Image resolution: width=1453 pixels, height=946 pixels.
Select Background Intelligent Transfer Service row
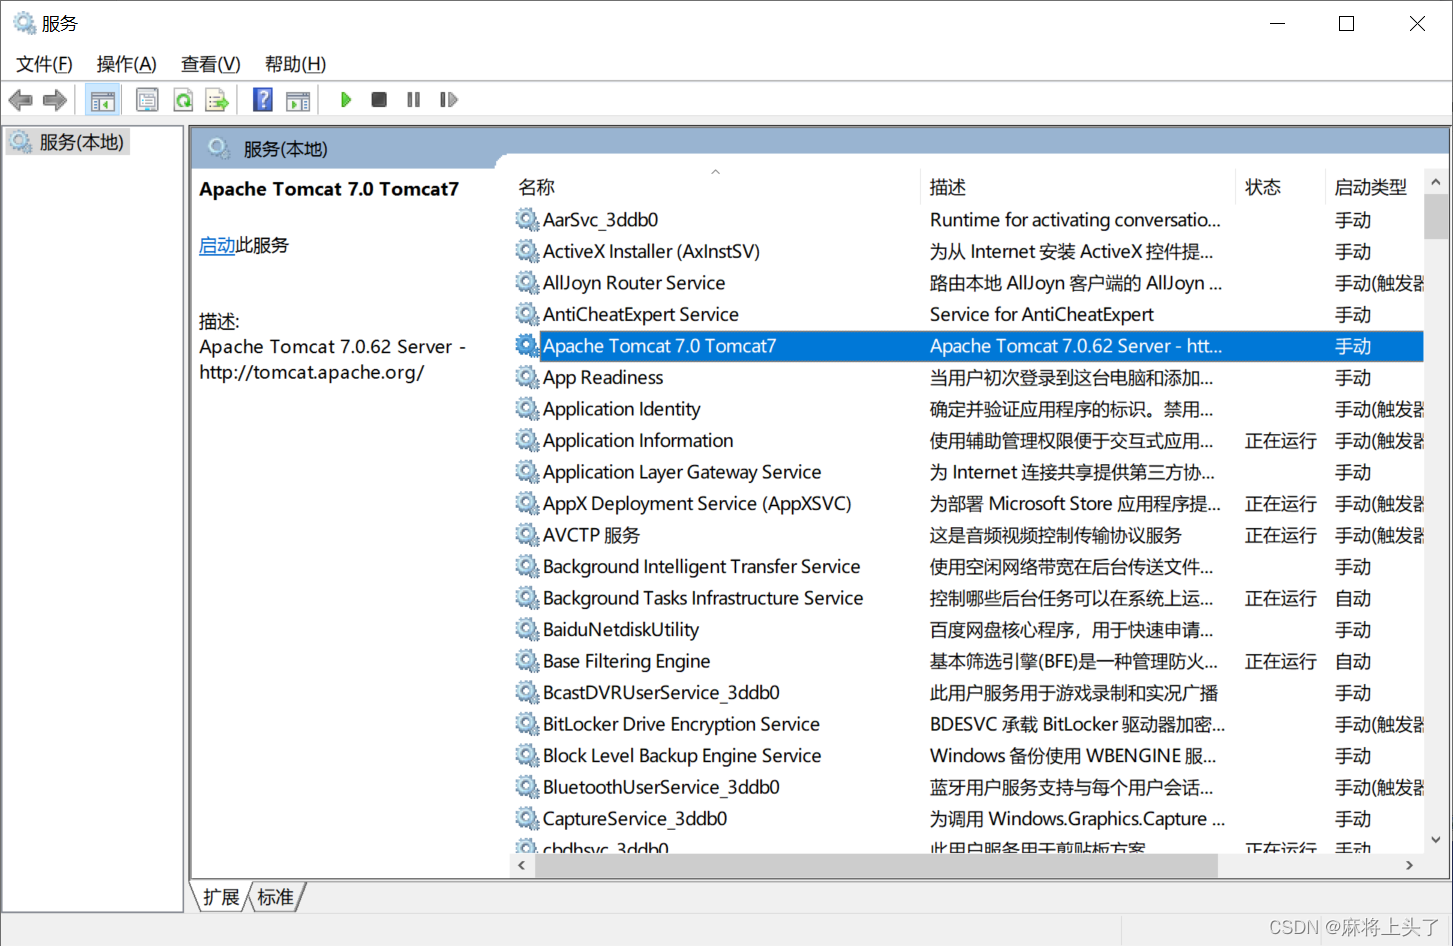tap(968, 566)
